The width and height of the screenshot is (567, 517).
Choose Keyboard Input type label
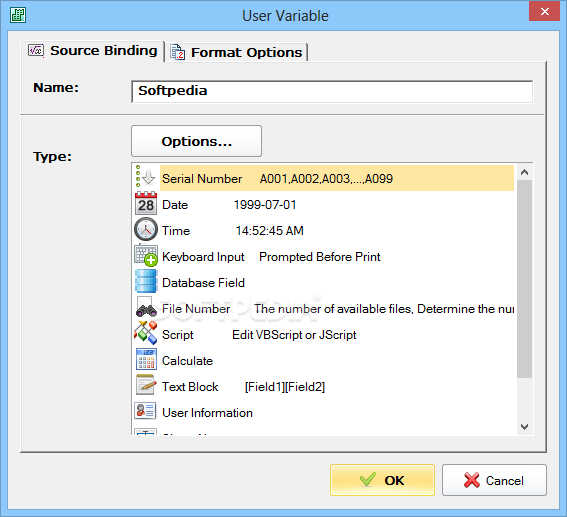coord(203,257)
